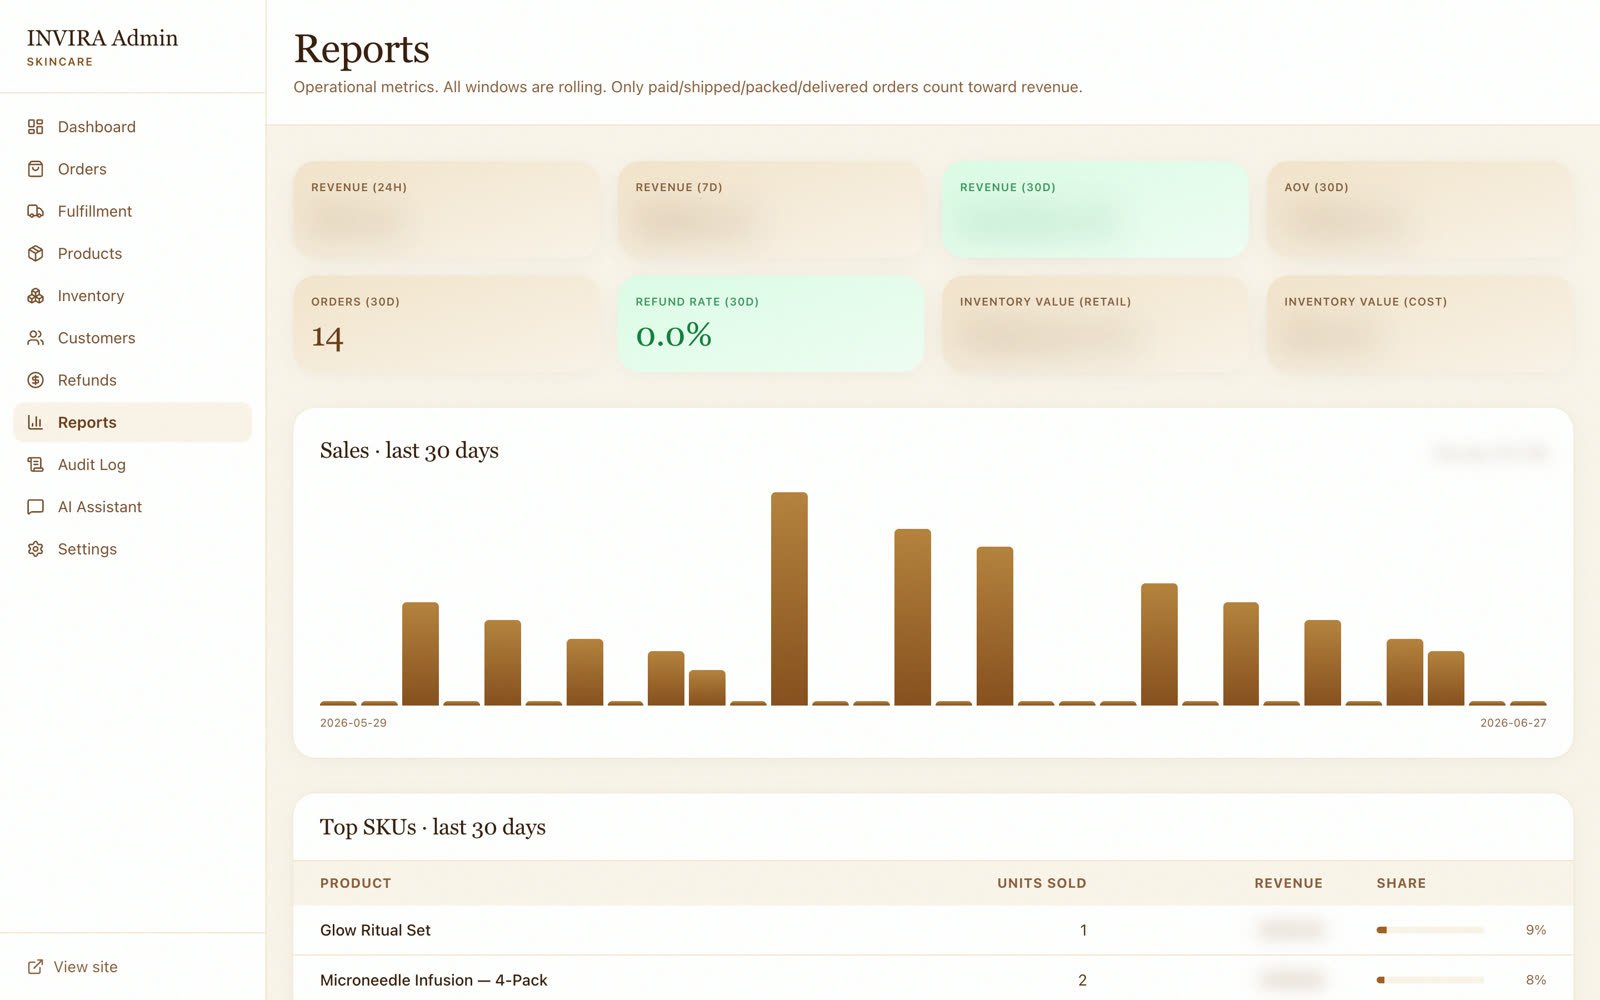Click Glow Ritual Set share progress bar
The height and width of the screenshot is (1000, 1600).
(1430, 930)
